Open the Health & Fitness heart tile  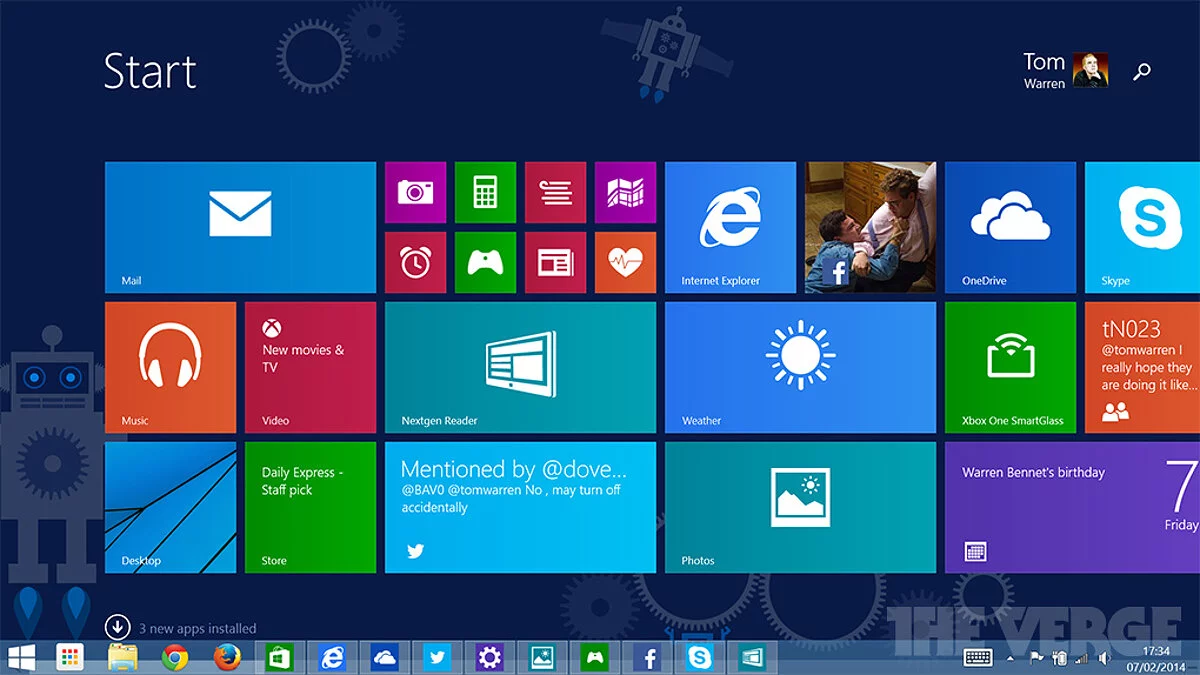[x=625, y=262]
